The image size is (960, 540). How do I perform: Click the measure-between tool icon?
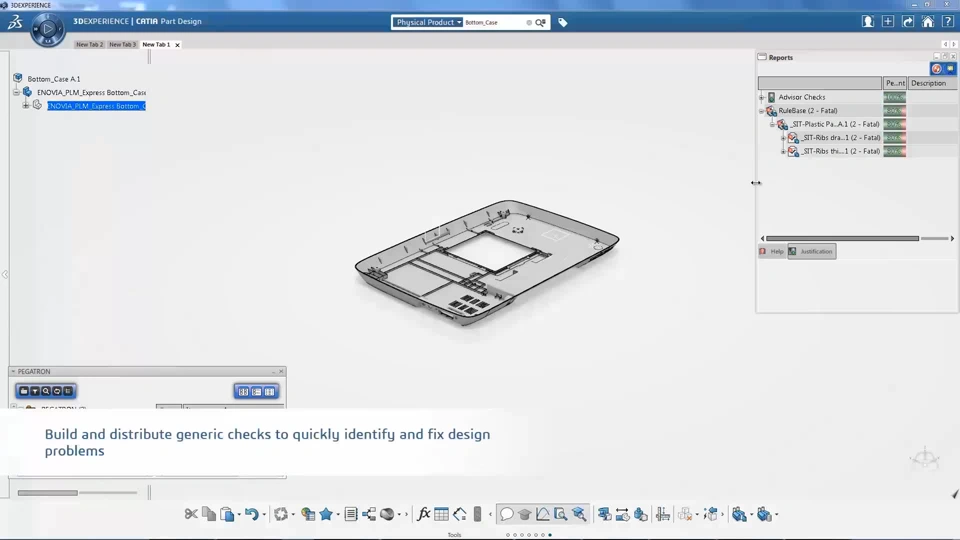(x=622, y=514)
